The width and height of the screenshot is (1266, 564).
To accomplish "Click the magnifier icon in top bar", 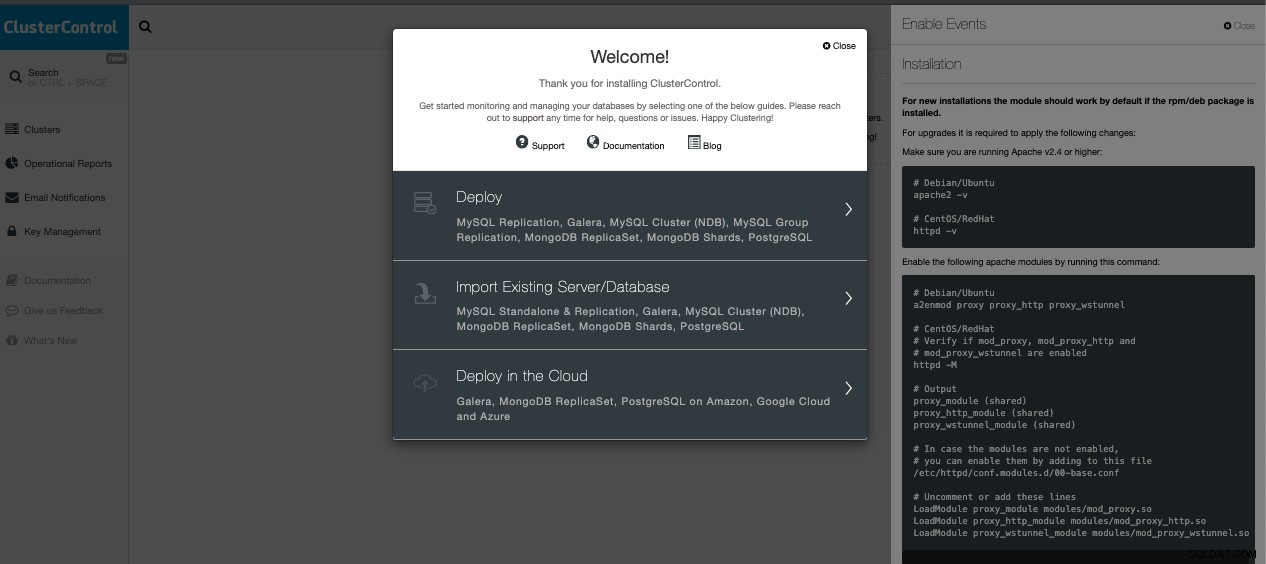I will click(145, 27).
